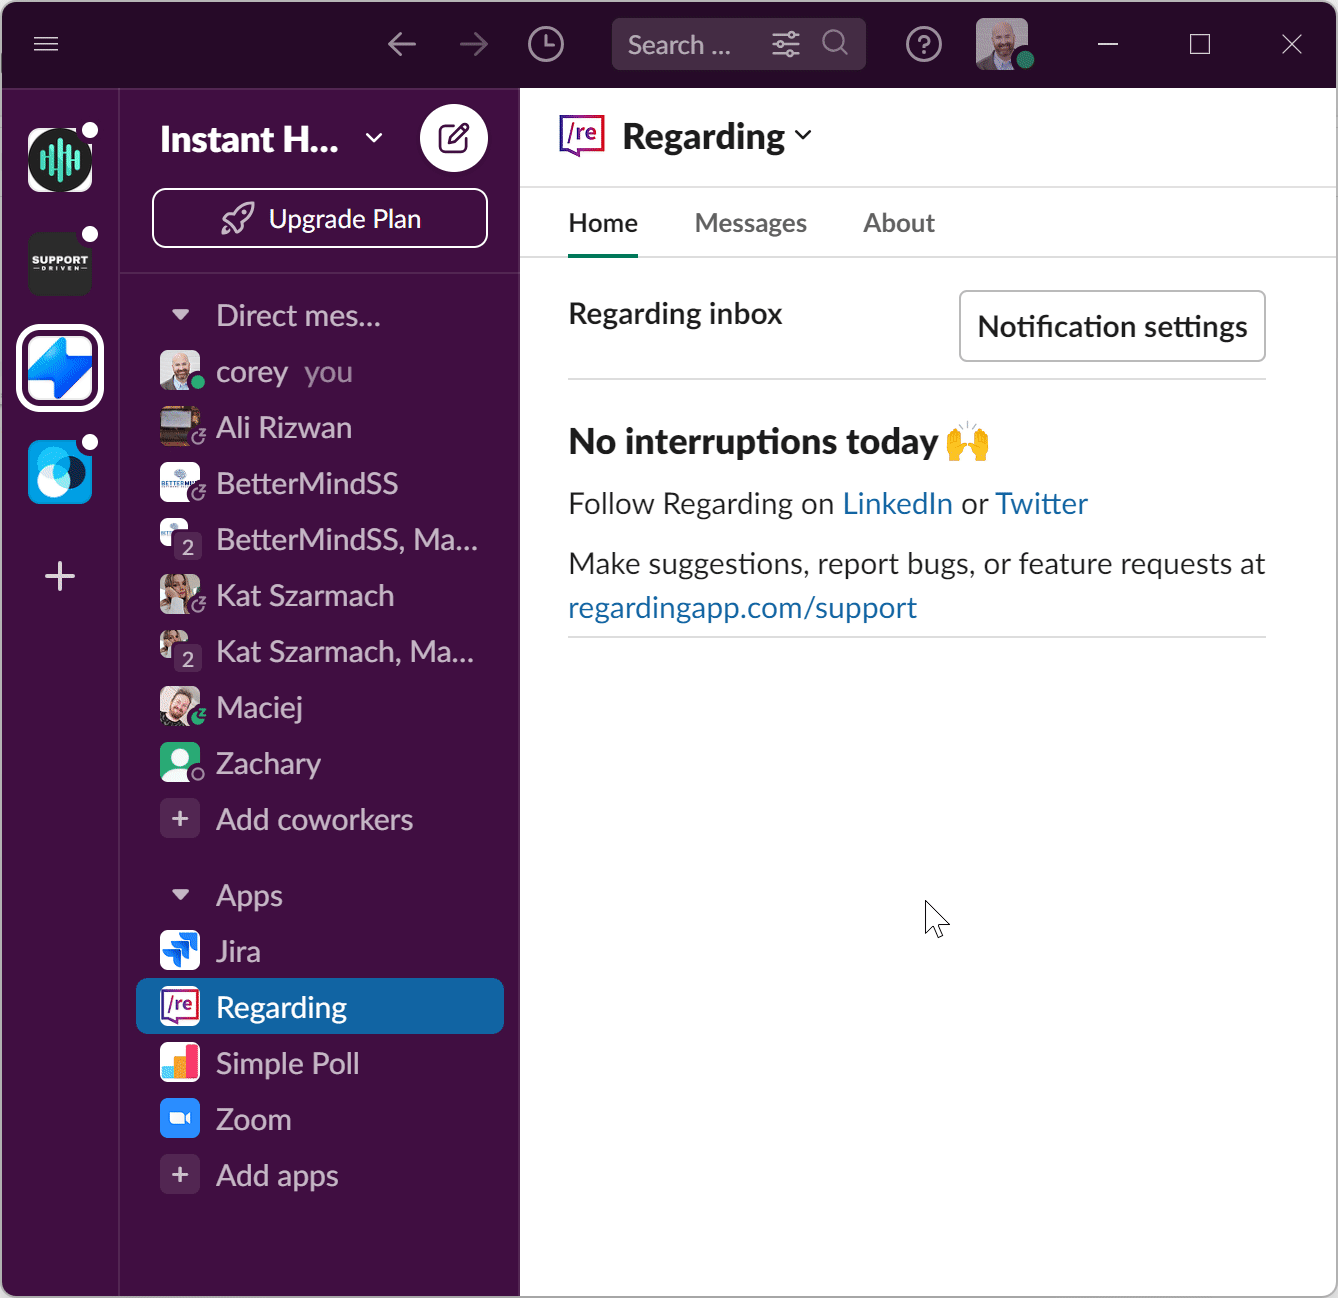The image size is (1338, 1298).
Task: Collapse the Apps section
Action: click(x=181, y=895)
